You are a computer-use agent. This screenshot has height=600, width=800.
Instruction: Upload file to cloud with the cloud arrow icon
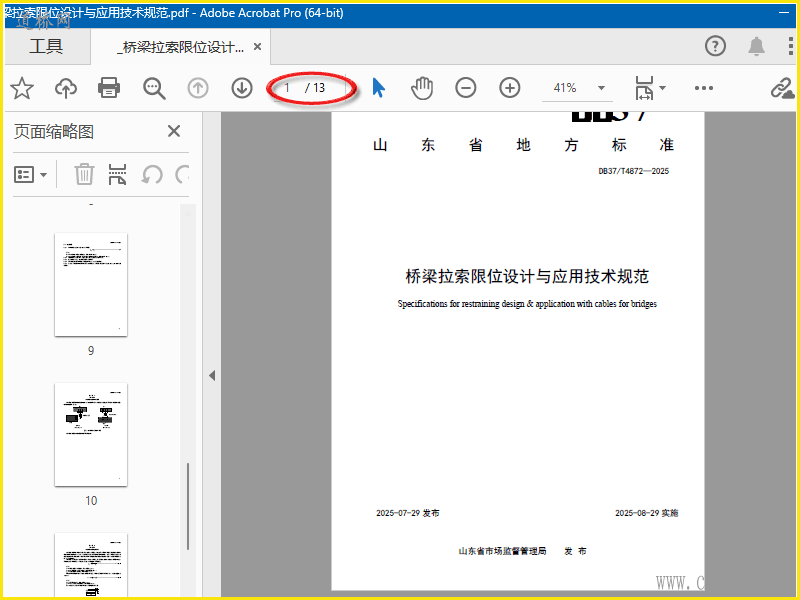(66, 88)
